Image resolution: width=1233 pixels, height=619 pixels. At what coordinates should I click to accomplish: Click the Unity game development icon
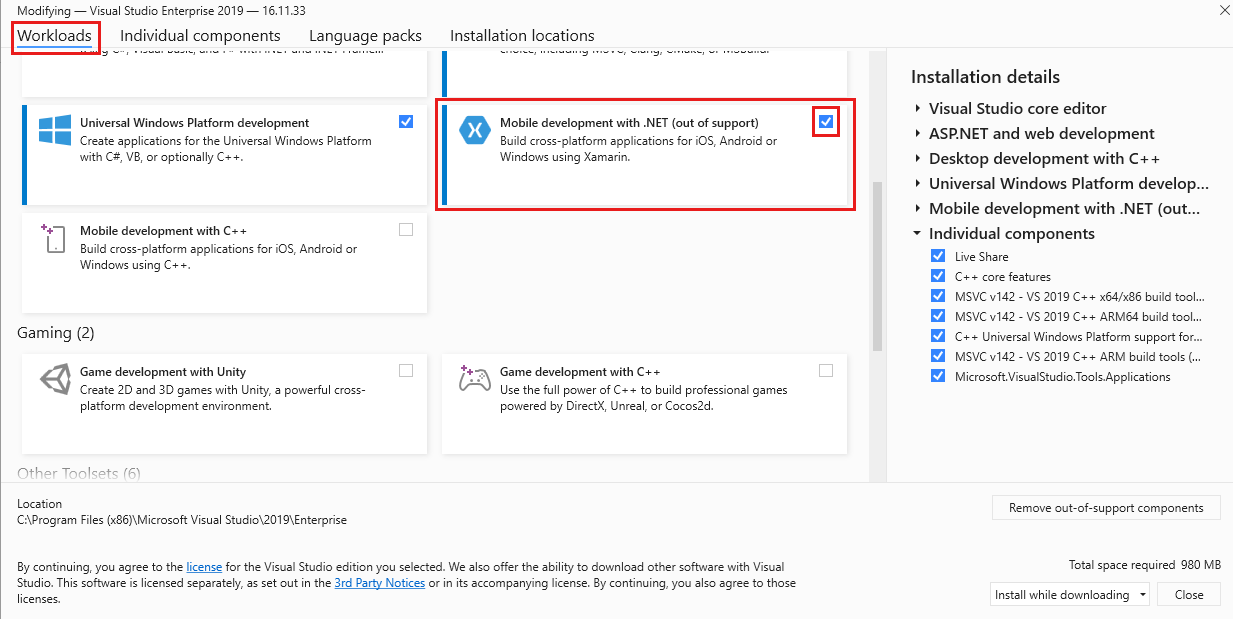click(x=54, y=380)
